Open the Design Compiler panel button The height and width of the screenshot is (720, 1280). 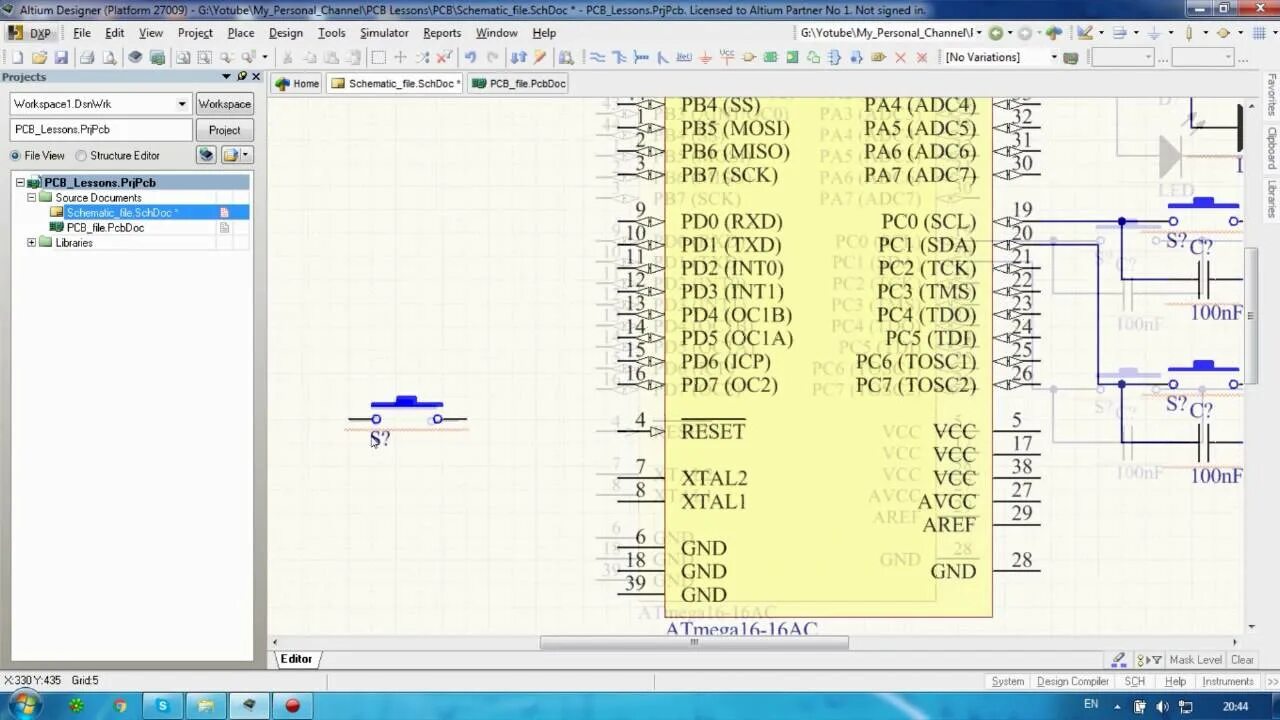[1072, 681]
